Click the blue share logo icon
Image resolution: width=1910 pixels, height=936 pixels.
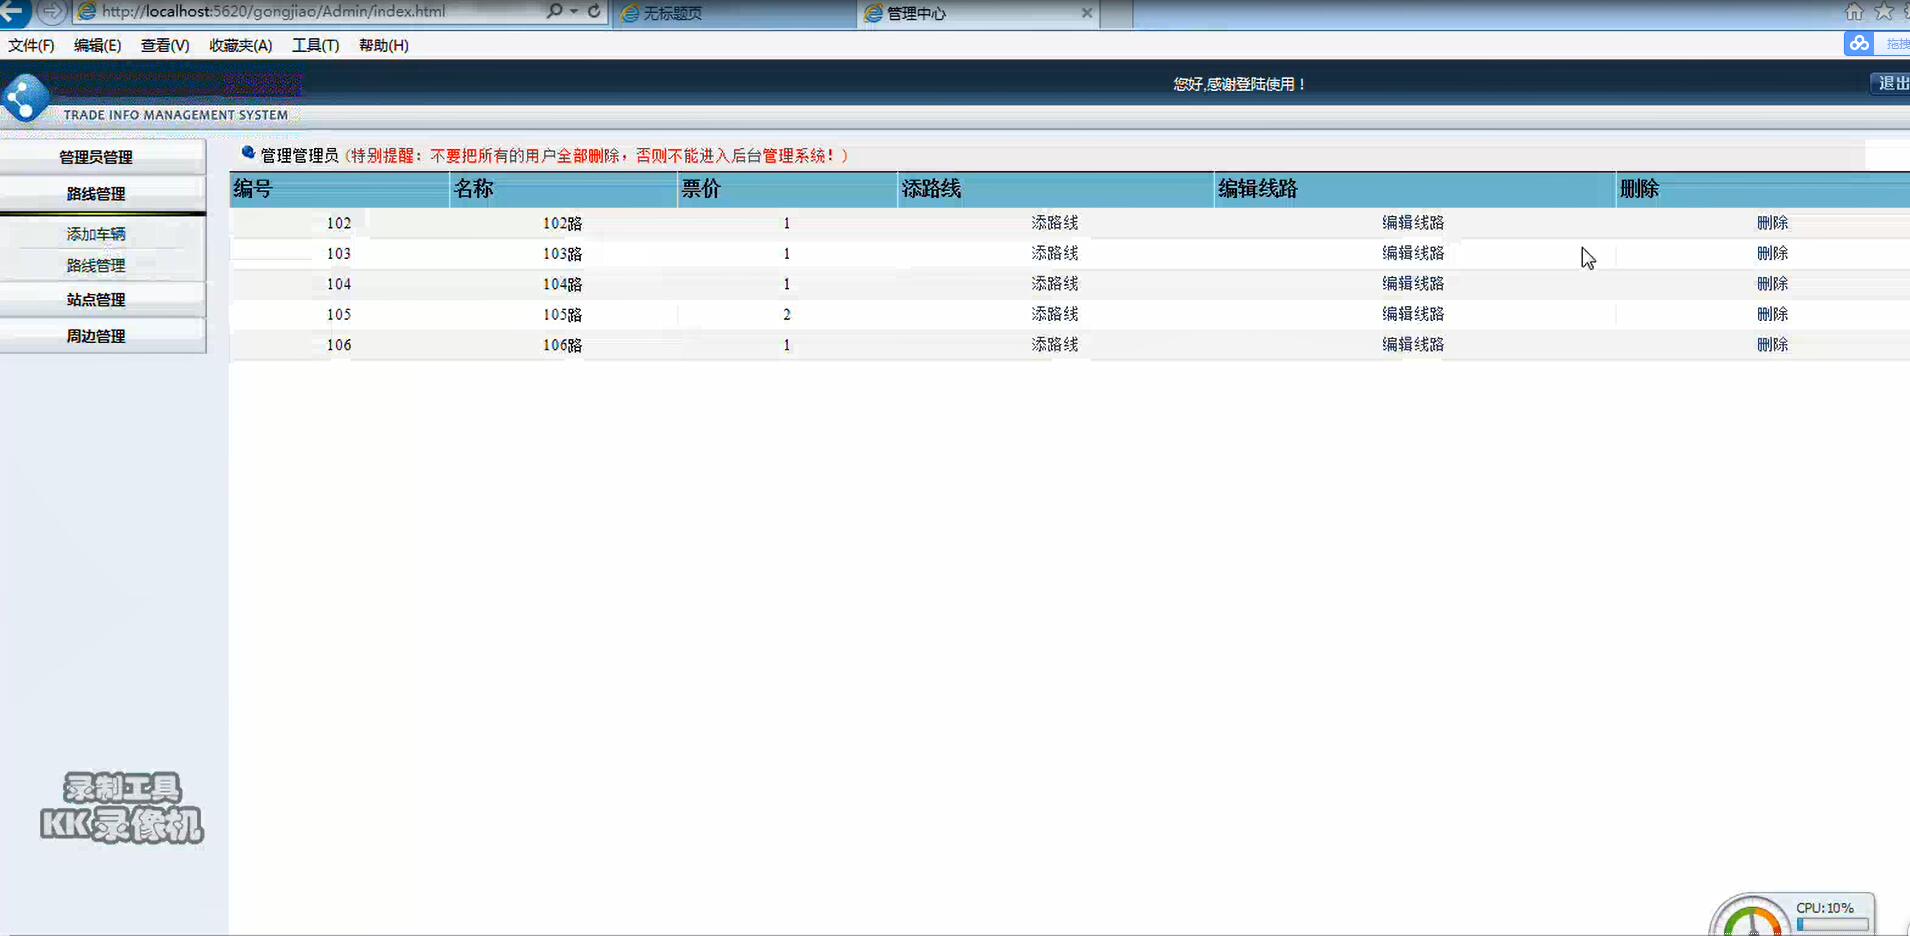click(x=25, y=98)
